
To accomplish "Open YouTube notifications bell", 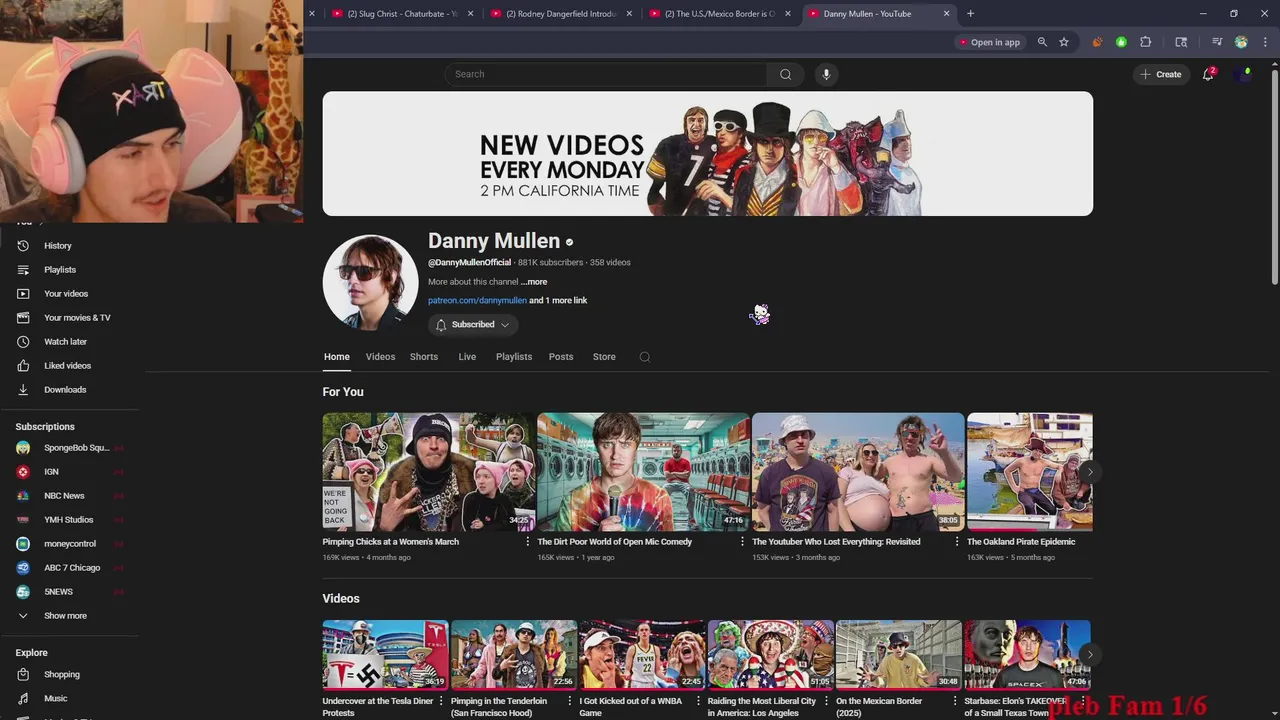I will click(x=1208, y=74).
